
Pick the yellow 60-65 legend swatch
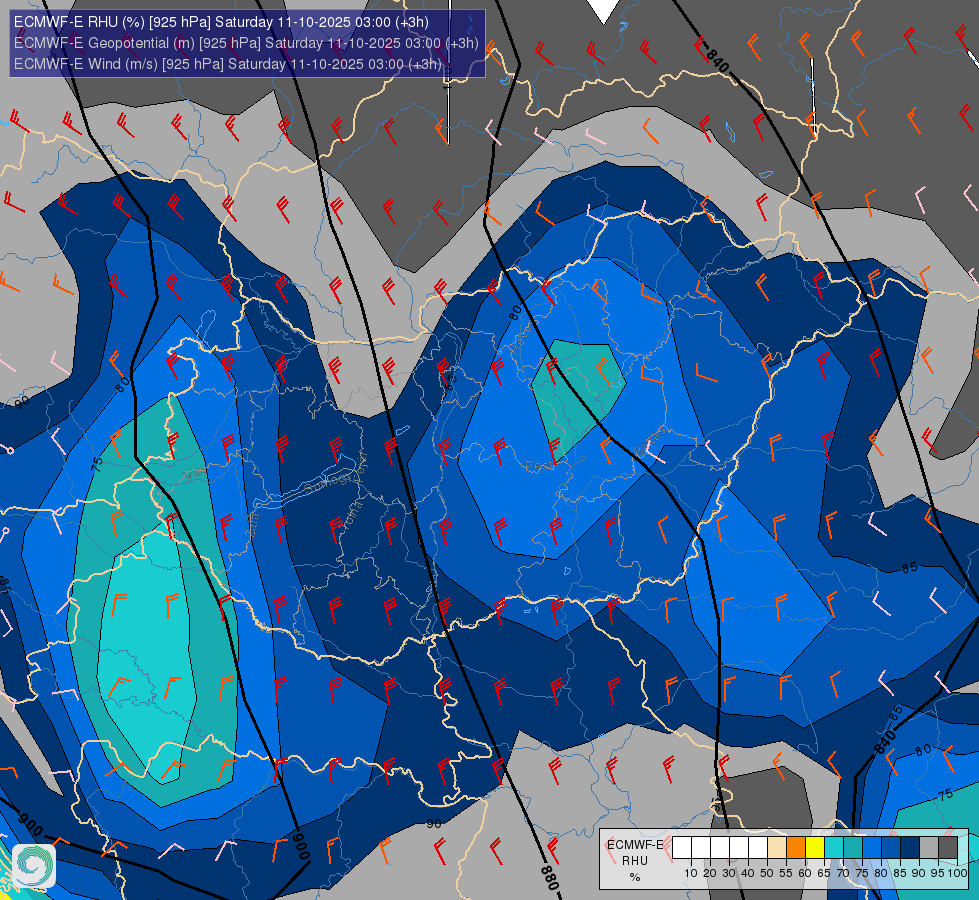(815, 847)
